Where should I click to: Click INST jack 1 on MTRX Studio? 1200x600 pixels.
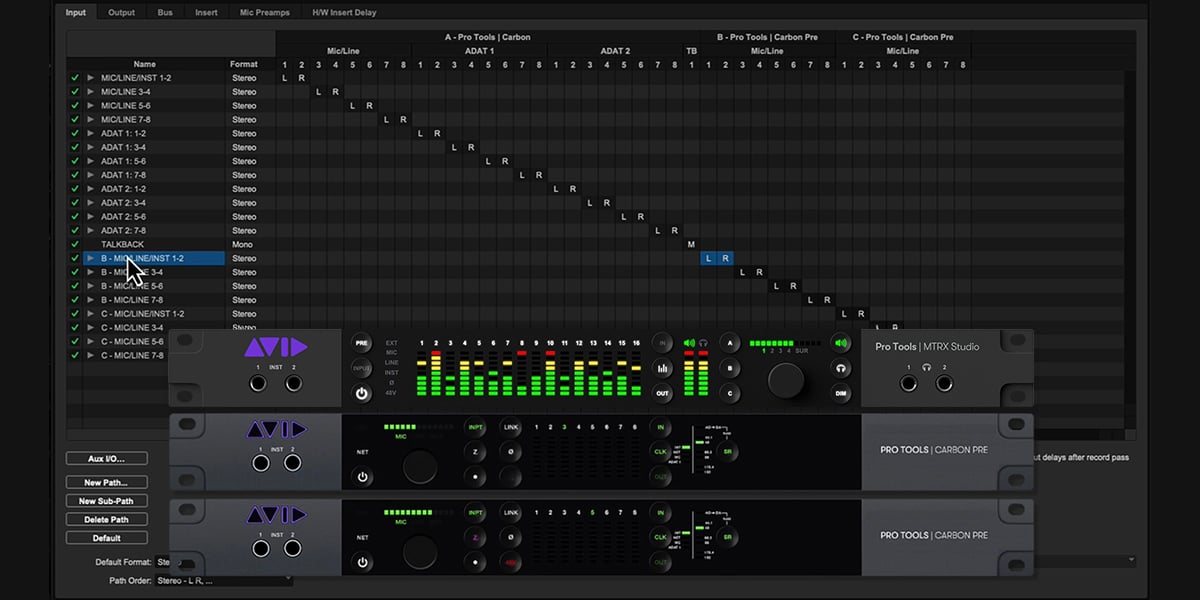pos(259,385)
